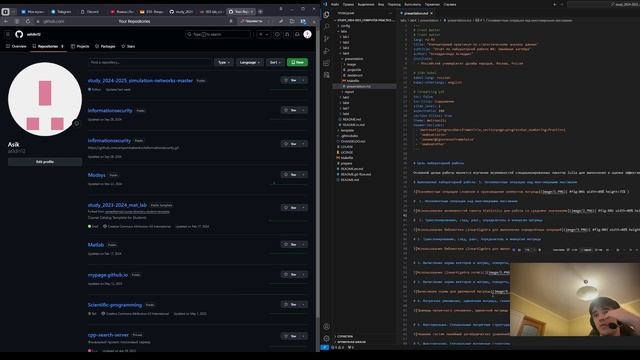Image resolution: width=640 pixels, height=360 pixels.
Task: Click browser address bar showing github.com
Action: click(x=135, y=21)
